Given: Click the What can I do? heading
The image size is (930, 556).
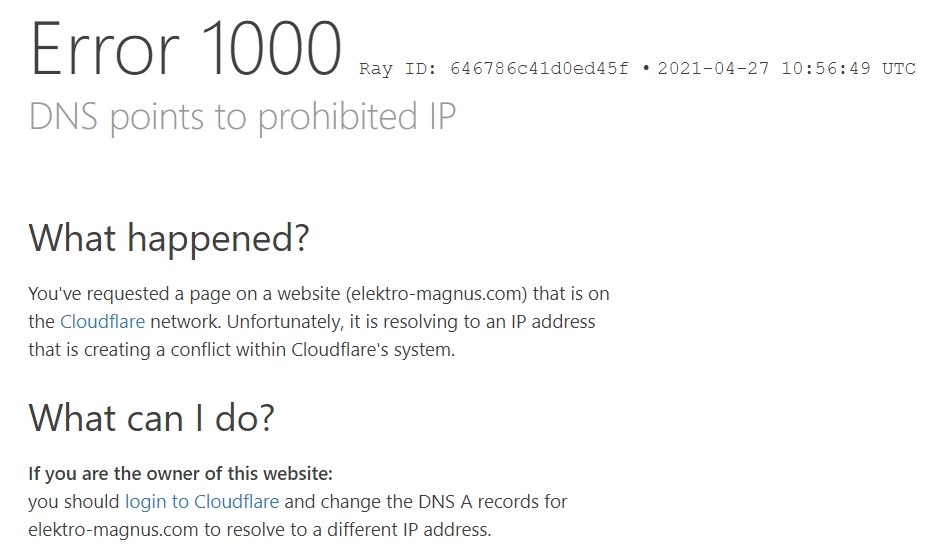Looking at the screenshot, I should tap(151, 418).
